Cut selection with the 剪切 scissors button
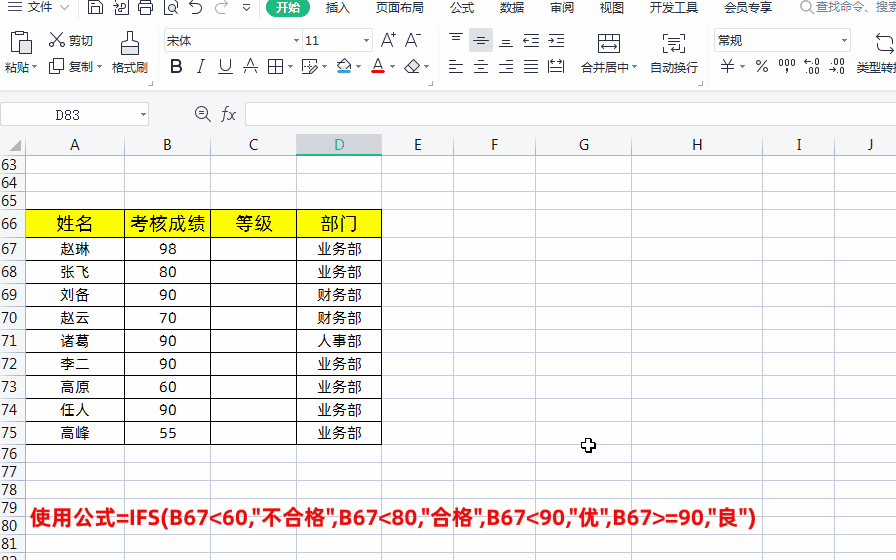896x560 pixels. 71,40
